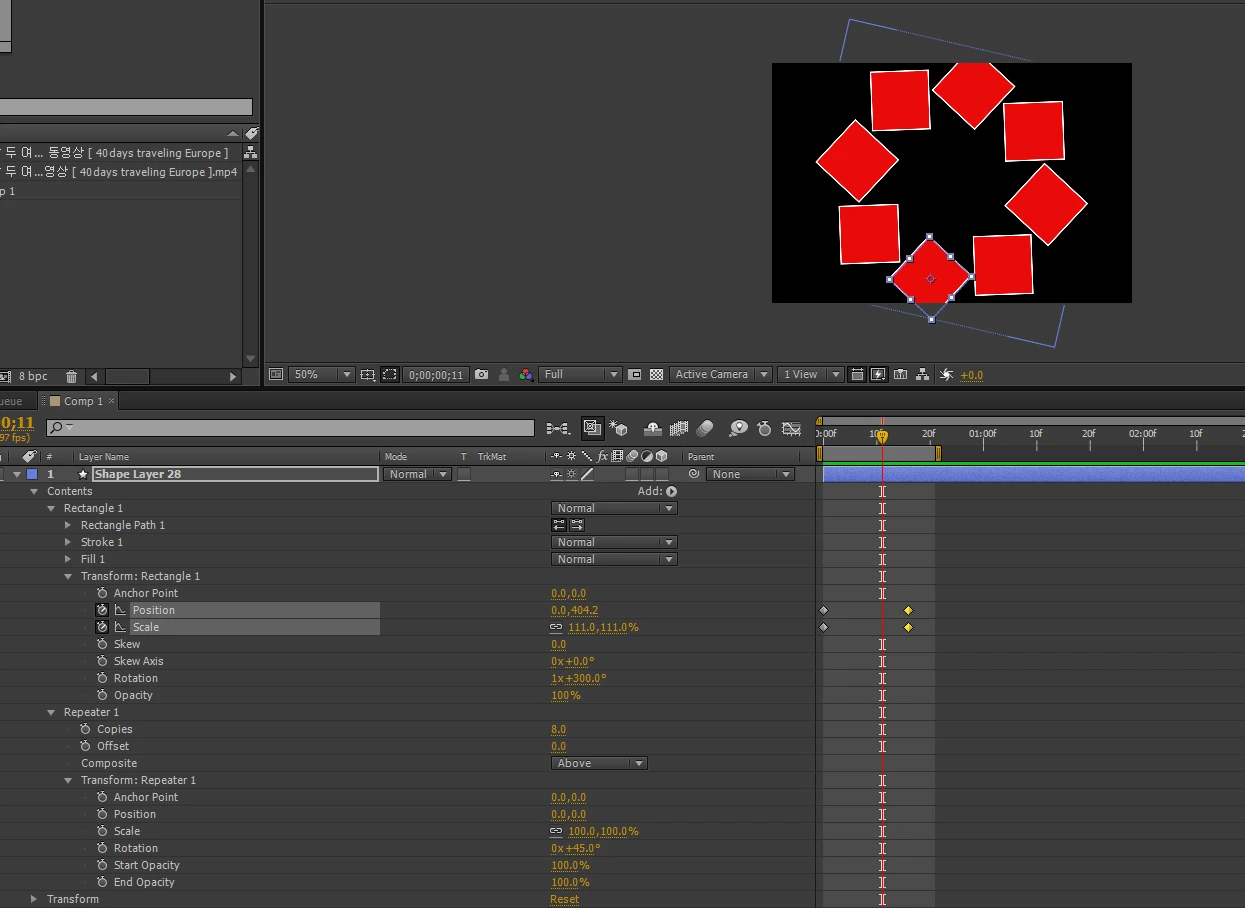1245x908 pixels.
Task: Click 8 bpc color depth button
Action: coord(33,377)
